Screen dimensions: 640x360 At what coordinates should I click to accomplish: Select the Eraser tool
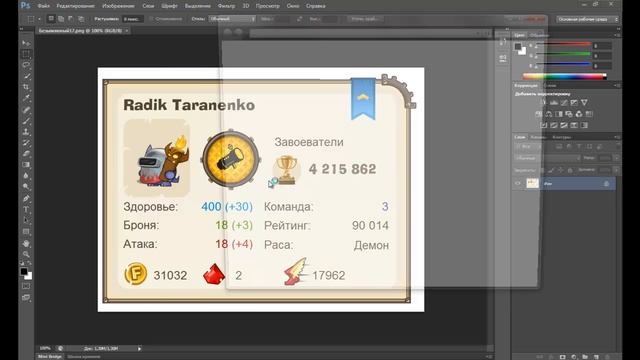pos(26,154)
